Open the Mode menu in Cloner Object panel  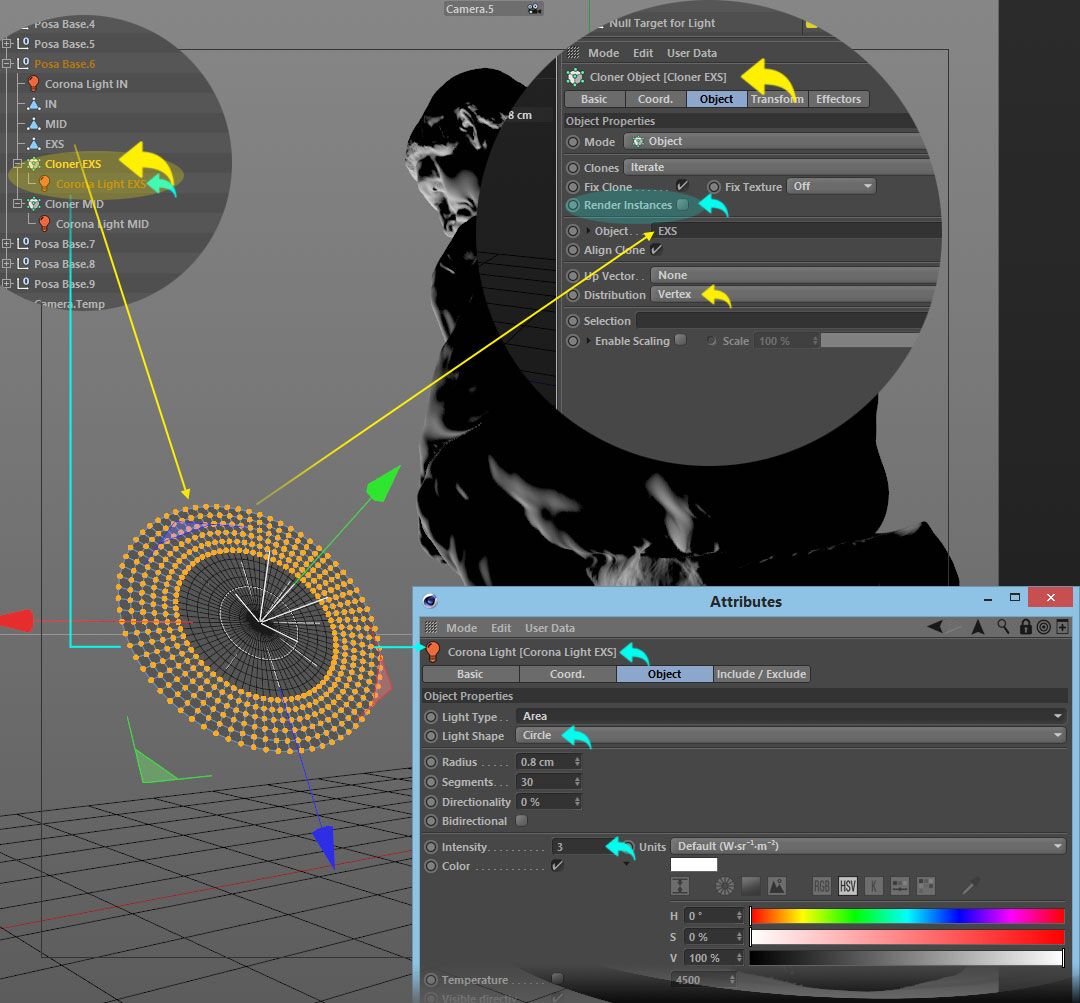tap(603, 53)
